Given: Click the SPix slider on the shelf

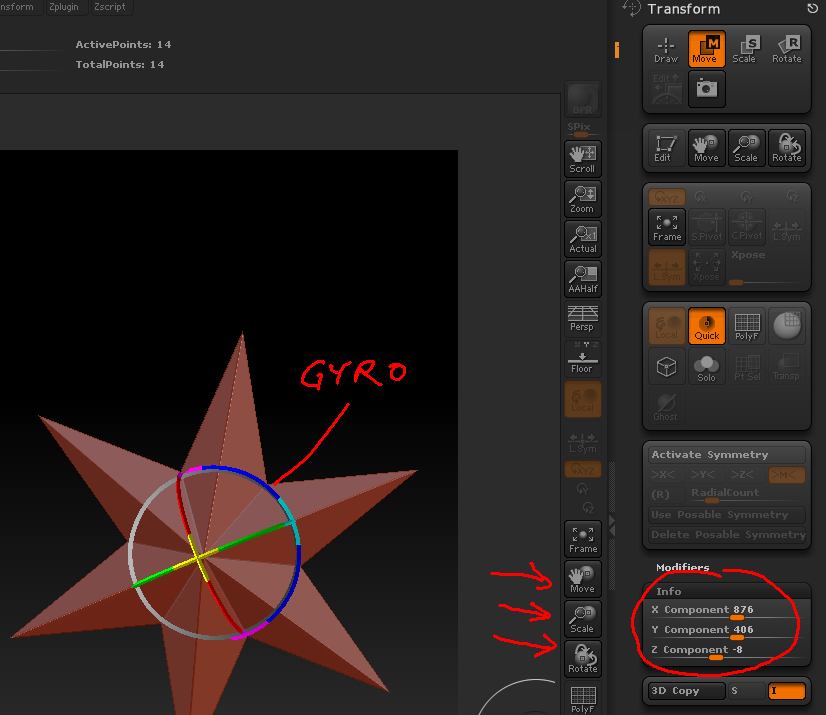Looking at the screenshot, I should [583, 129].
